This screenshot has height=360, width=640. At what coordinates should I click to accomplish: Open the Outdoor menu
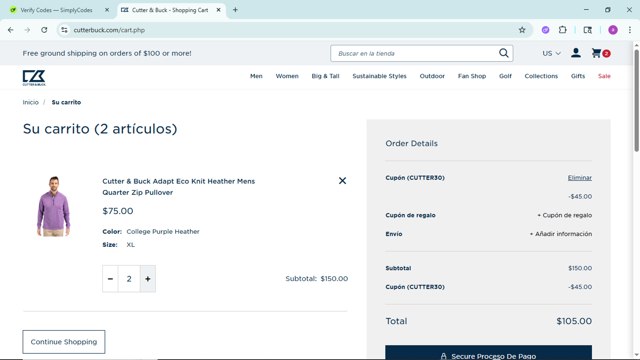(432, 76)
